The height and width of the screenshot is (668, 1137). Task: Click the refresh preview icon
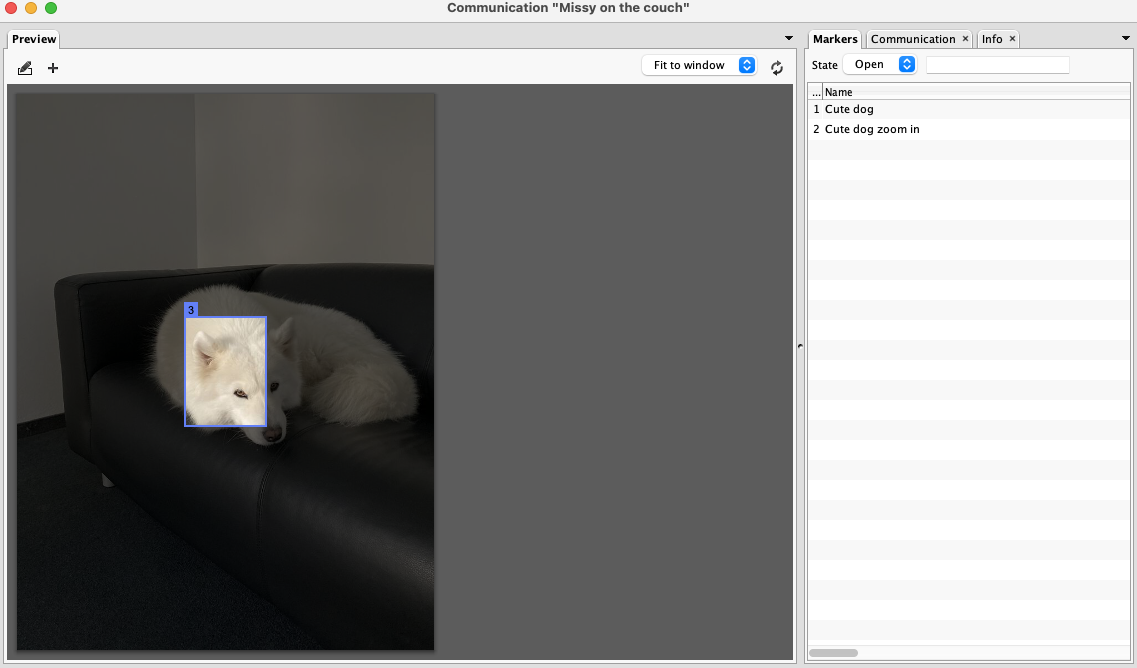tap(777, 67)
